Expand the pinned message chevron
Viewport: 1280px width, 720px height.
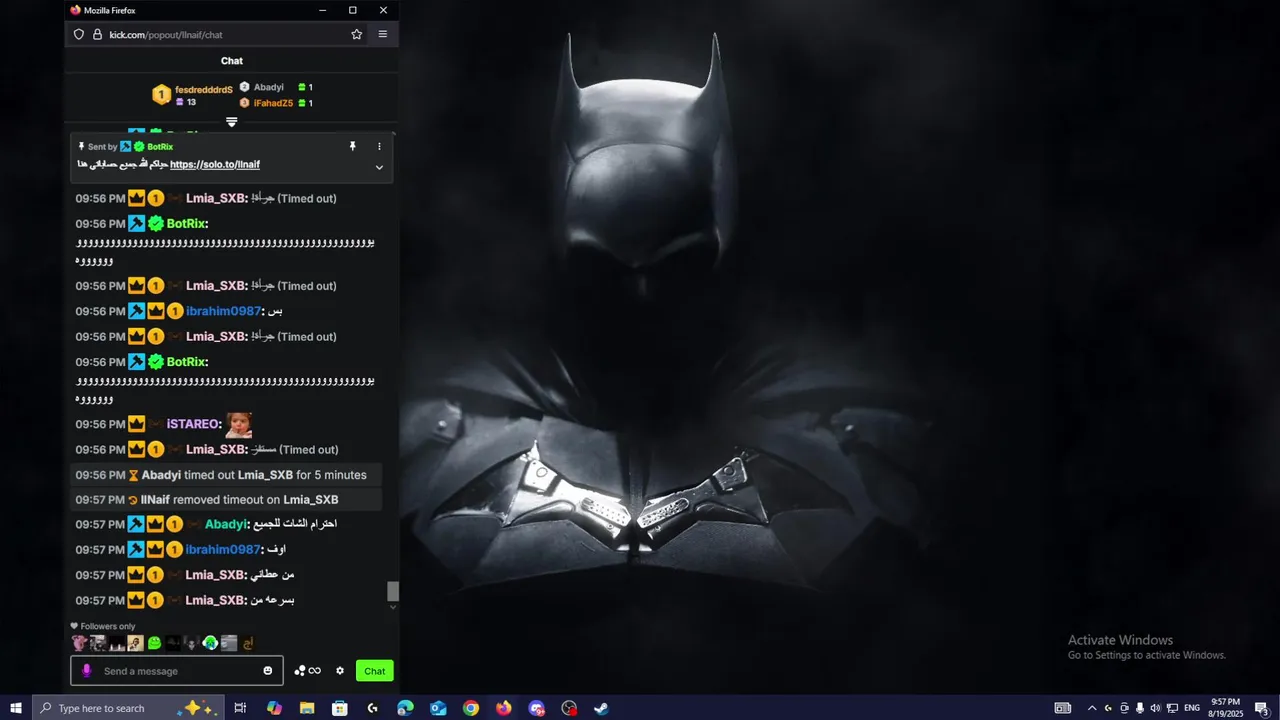[x=379, y=167]
